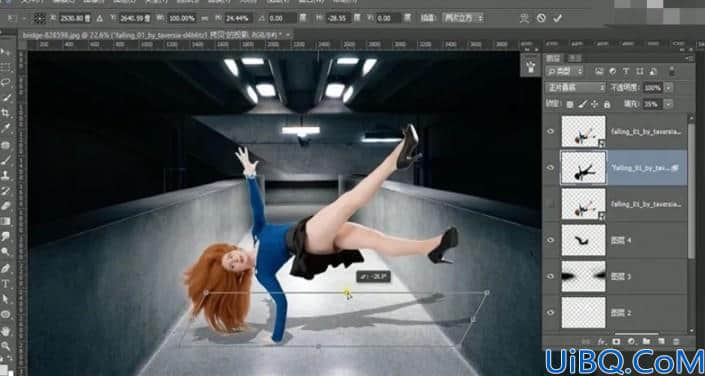
Task: Select the Quick Selection tool
Action: point(6,98)
